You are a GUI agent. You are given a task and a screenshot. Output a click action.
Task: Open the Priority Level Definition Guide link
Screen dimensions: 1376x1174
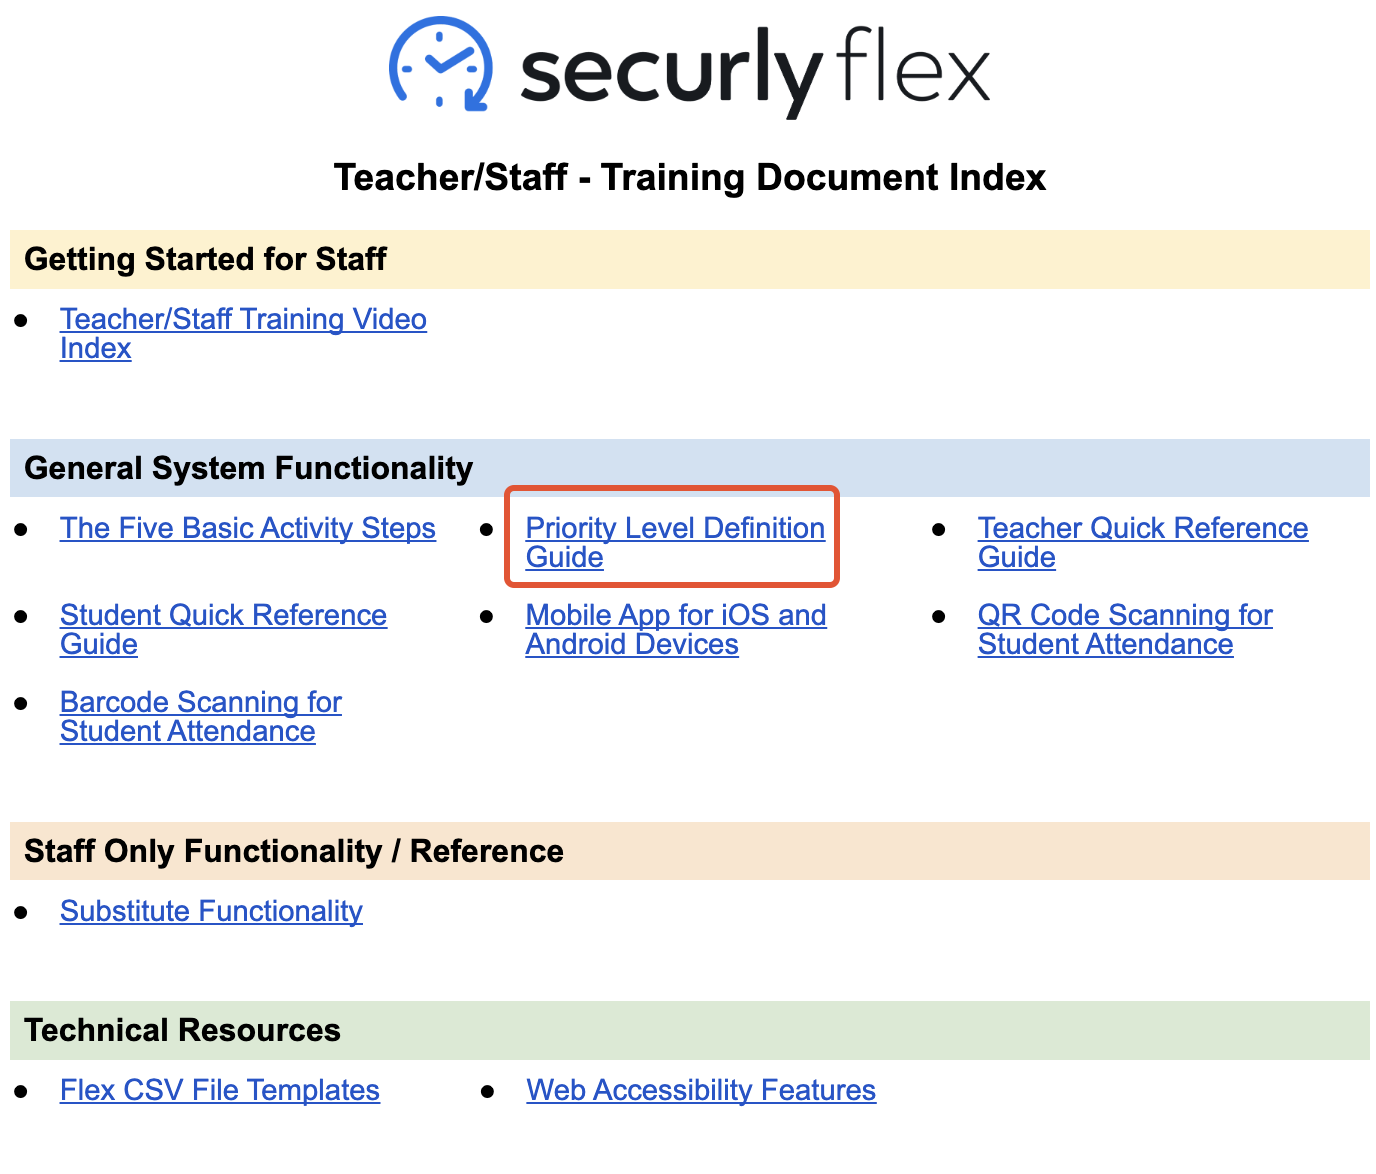675,543
